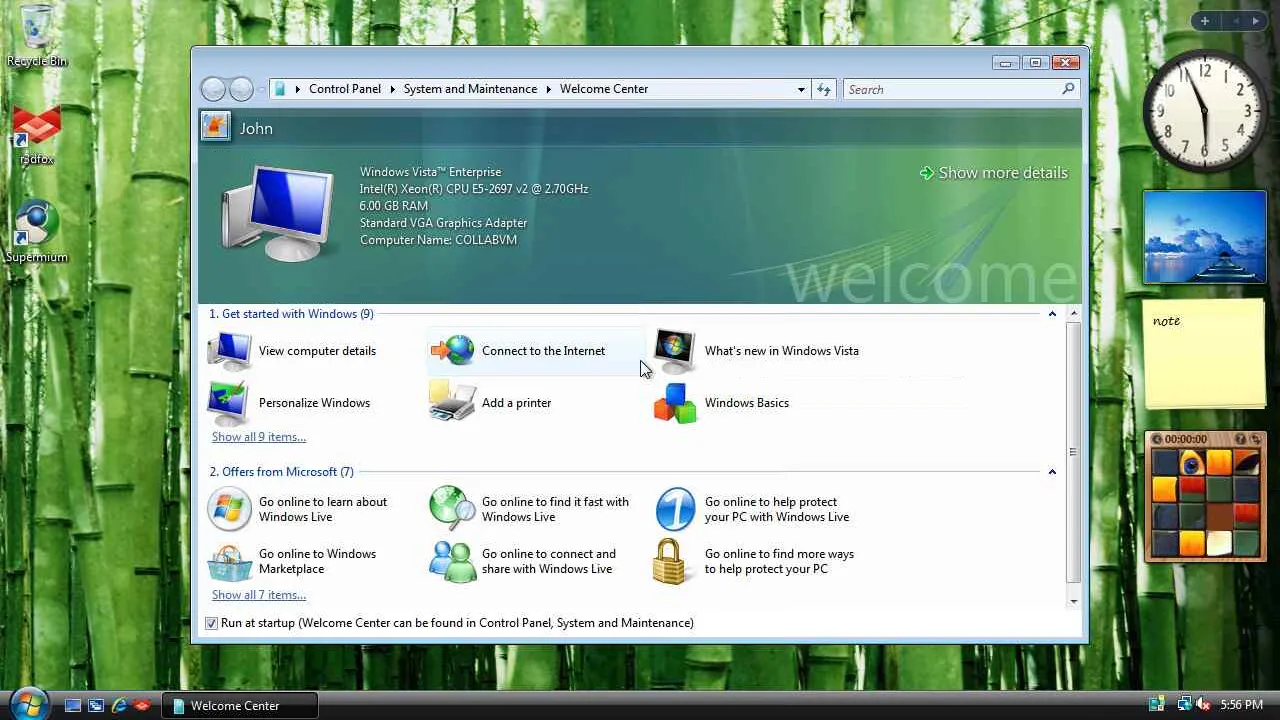Click the slideshow gadget photo thumbnail

point(1205,237)
